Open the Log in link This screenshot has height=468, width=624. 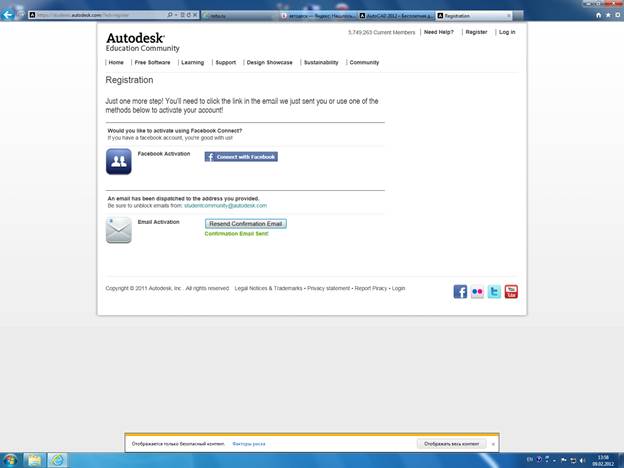pos(507,32)
